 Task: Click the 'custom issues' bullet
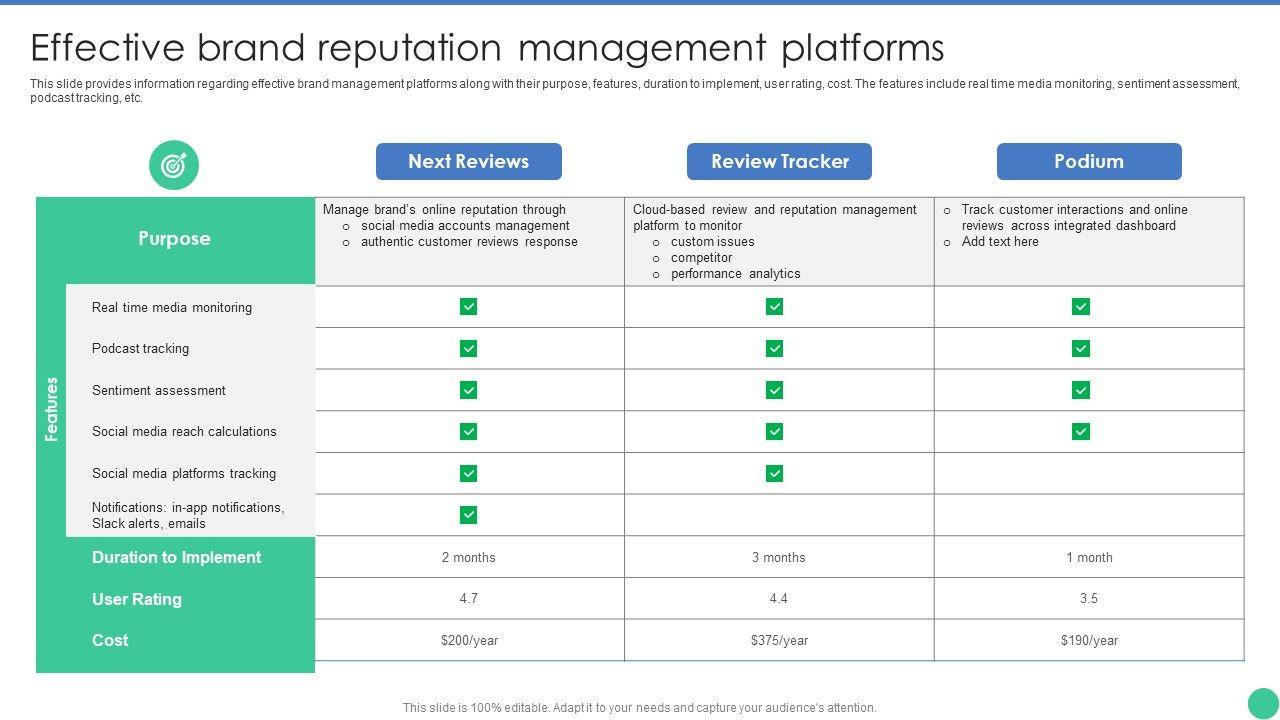point(713,242)
